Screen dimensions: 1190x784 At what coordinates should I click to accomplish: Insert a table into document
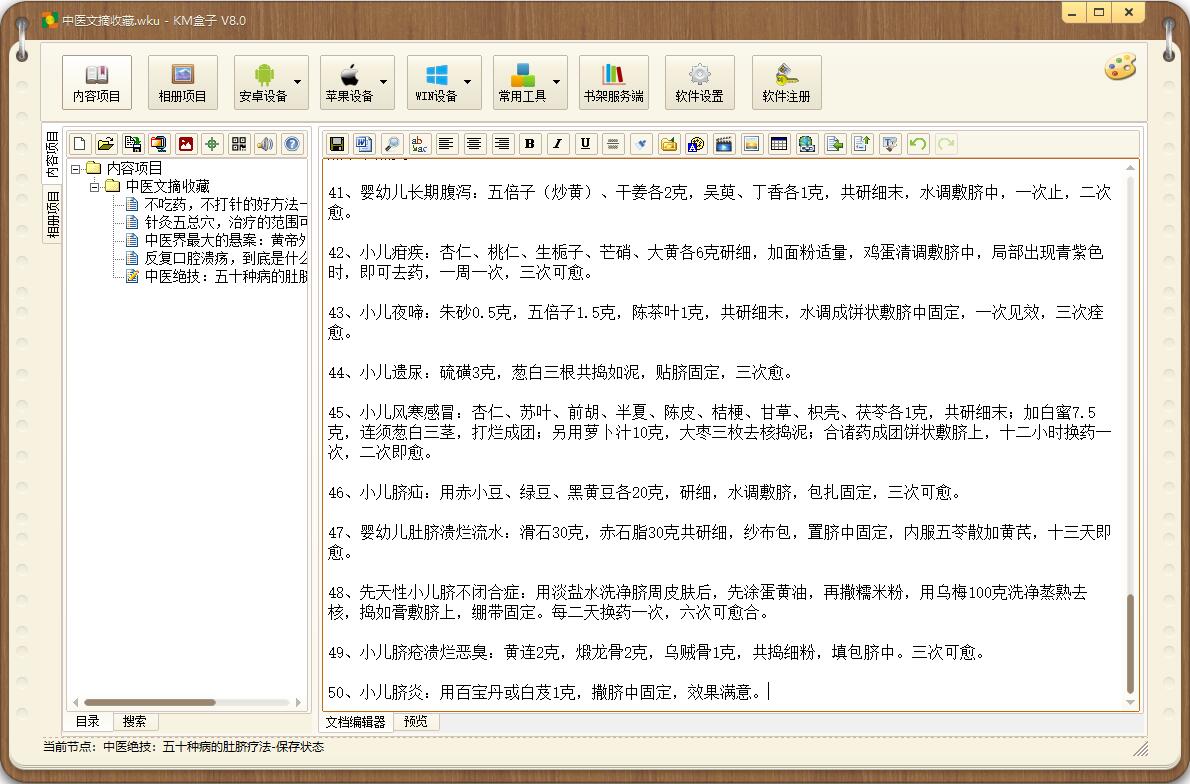pyautogui.click(x=779, y=143)
